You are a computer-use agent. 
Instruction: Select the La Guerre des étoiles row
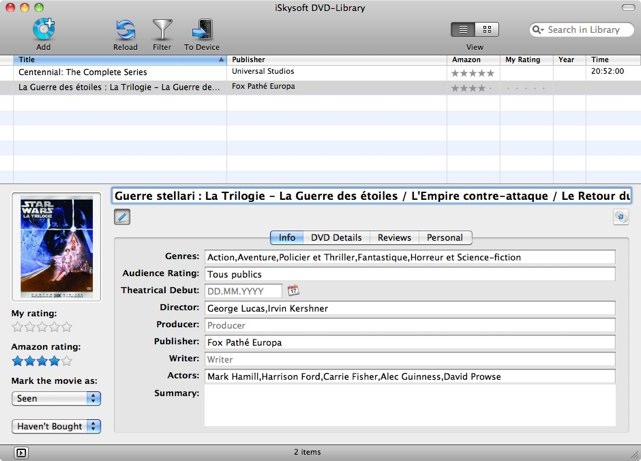[x=320, y=87]
